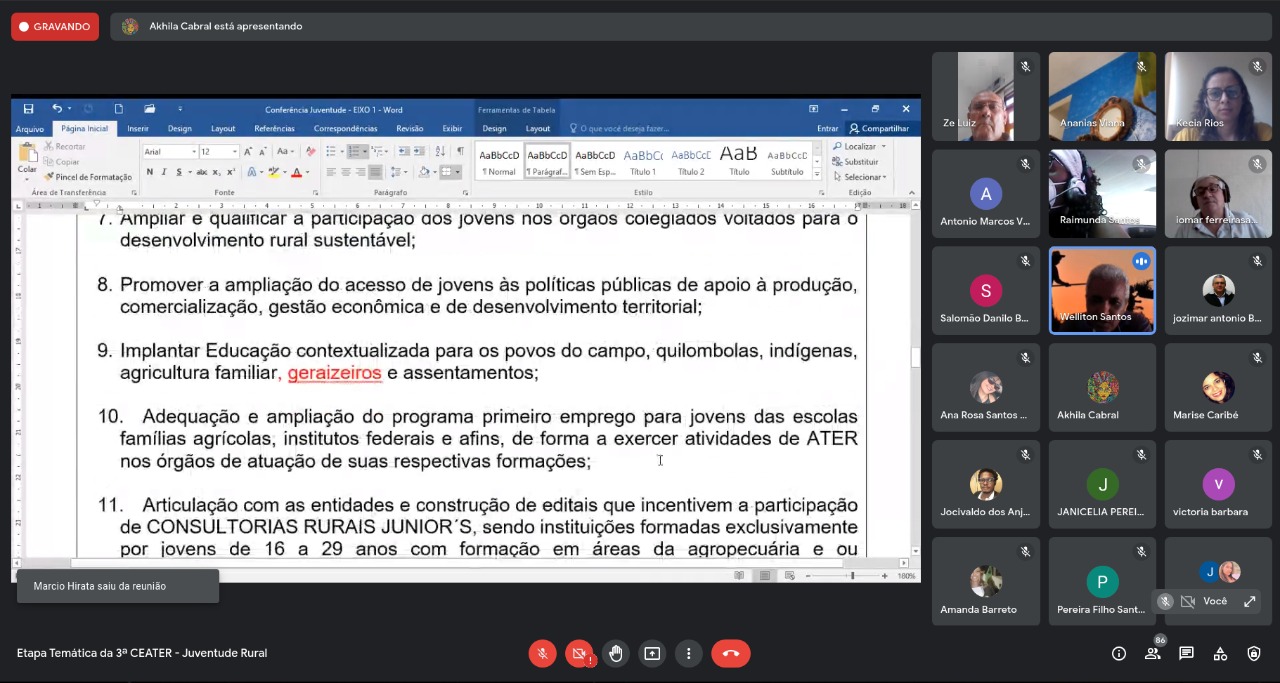Raise your hand in the meeting
The image size is (1280, 683).
[616, 654]
